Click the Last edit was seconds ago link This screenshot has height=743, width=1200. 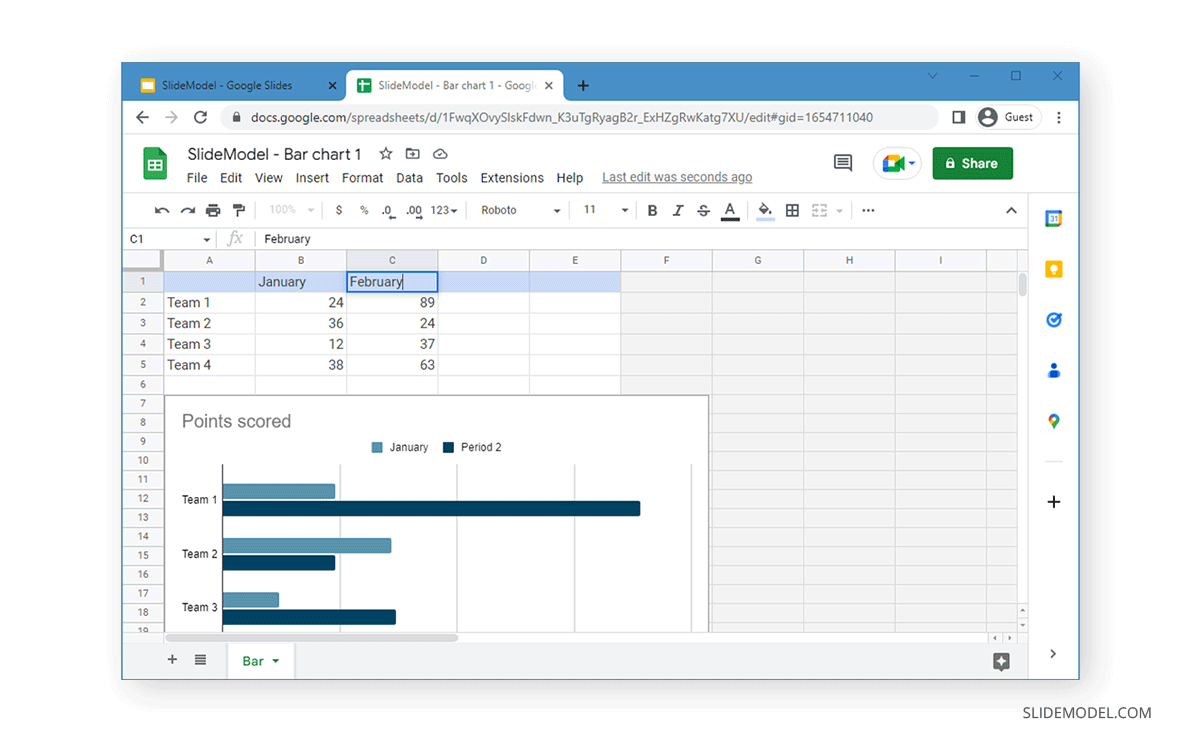(x=677, y=177)
